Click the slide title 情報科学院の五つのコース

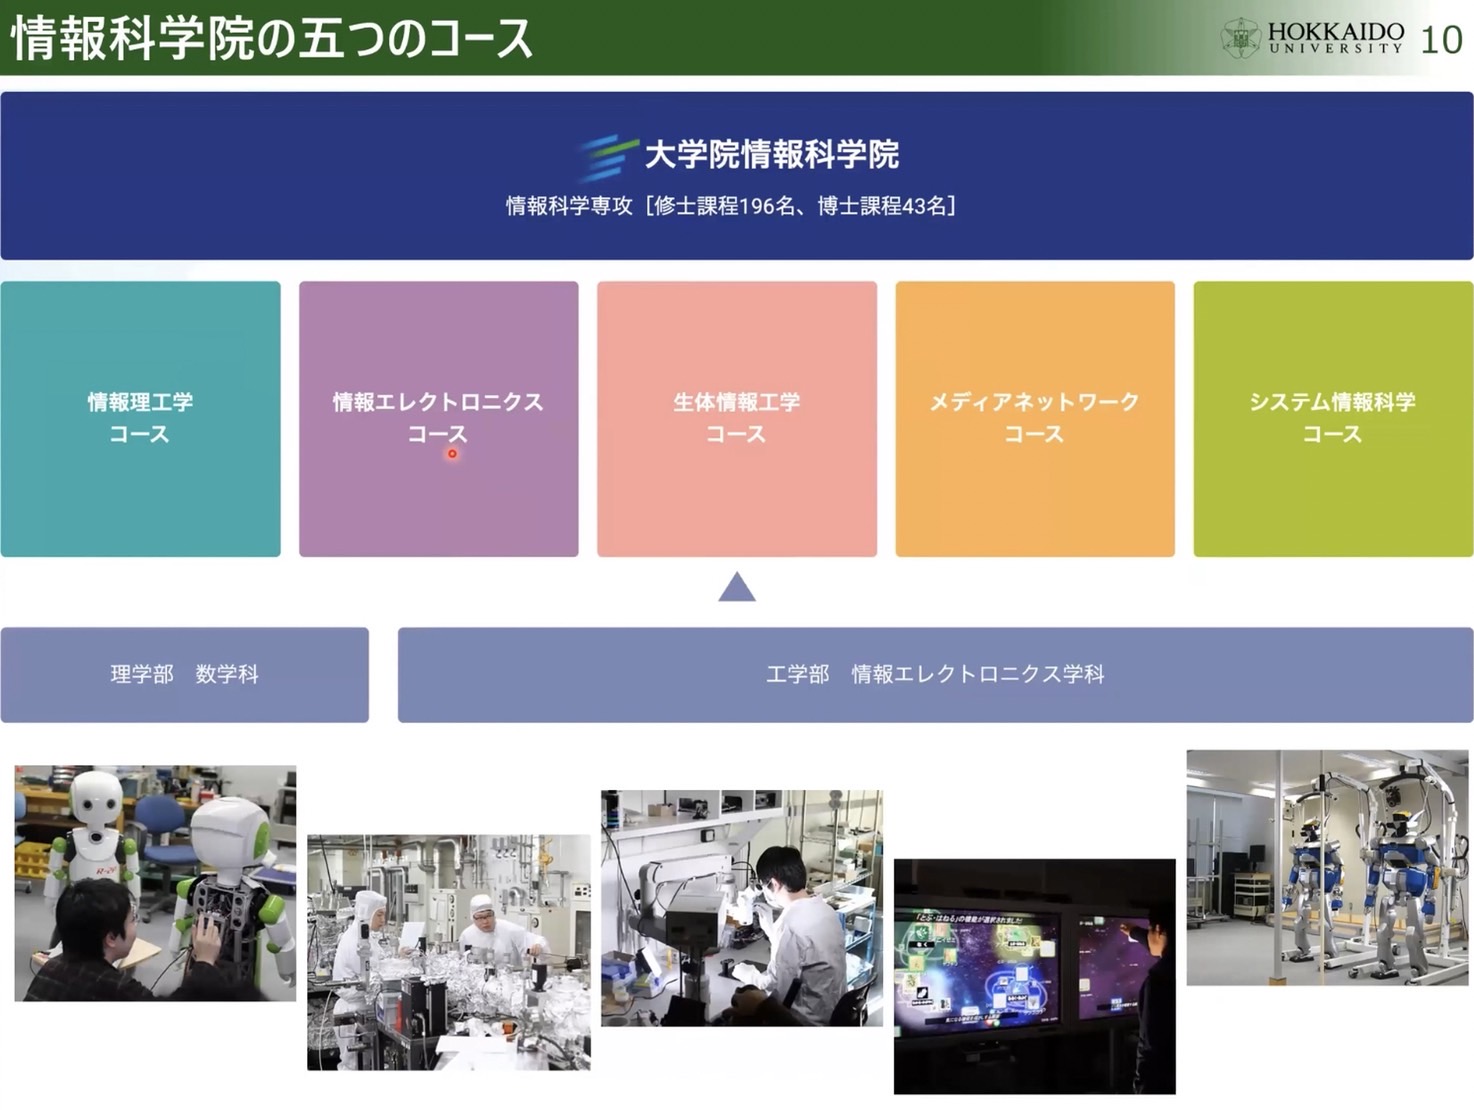(x=272, y=38)
